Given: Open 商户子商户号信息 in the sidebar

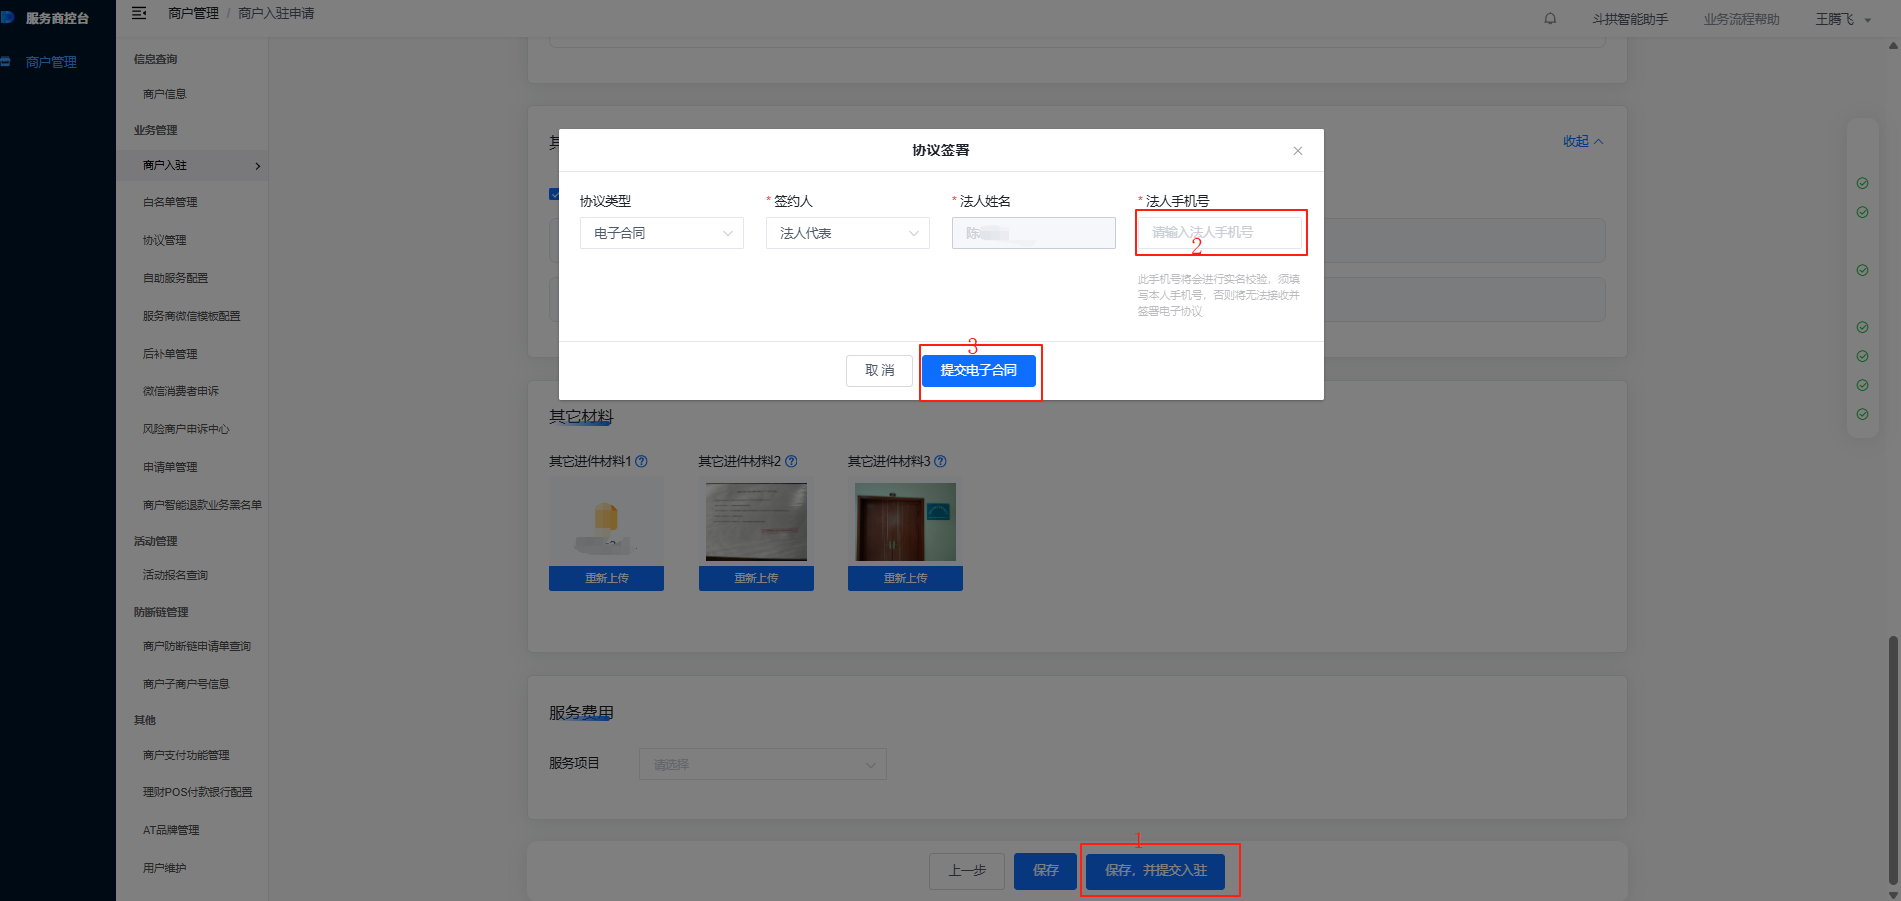Looking at the screenshot, I should click(186, 684).
